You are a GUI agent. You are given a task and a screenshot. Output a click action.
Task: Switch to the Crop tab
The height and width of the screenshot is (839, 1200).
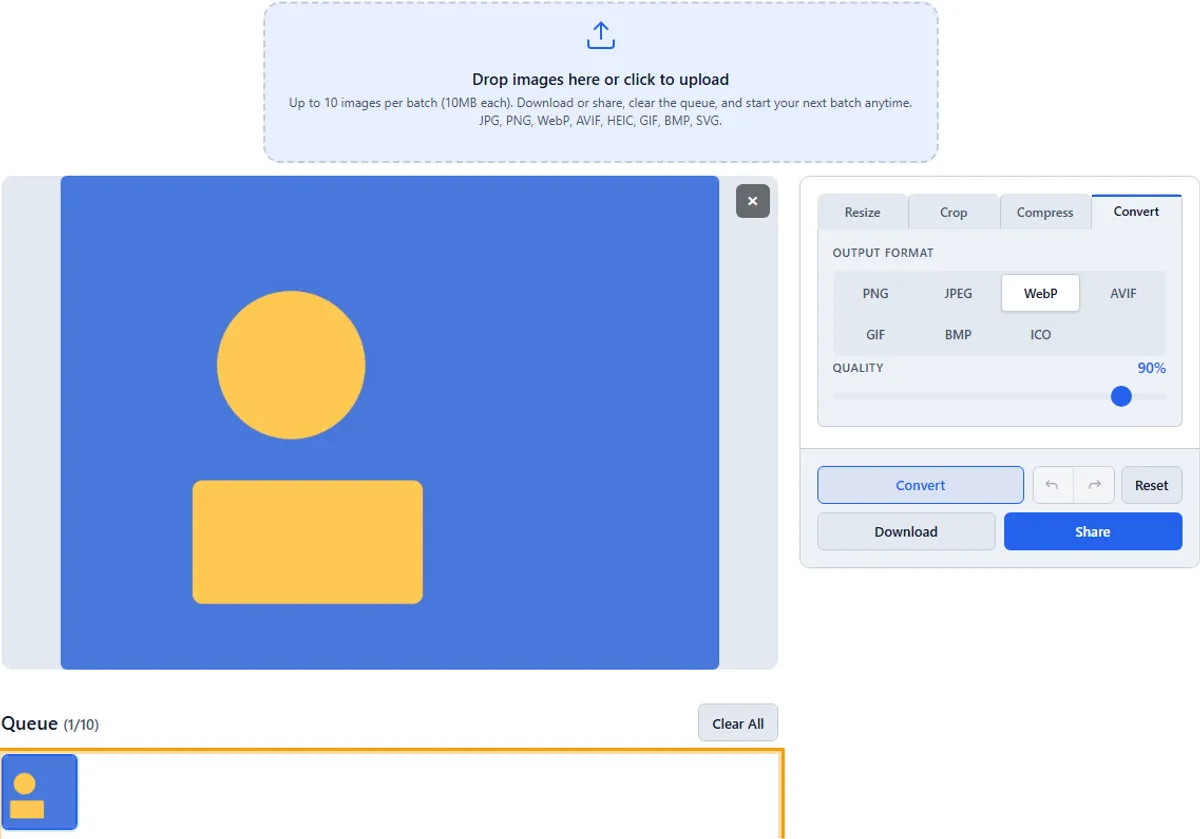[953, 212]
